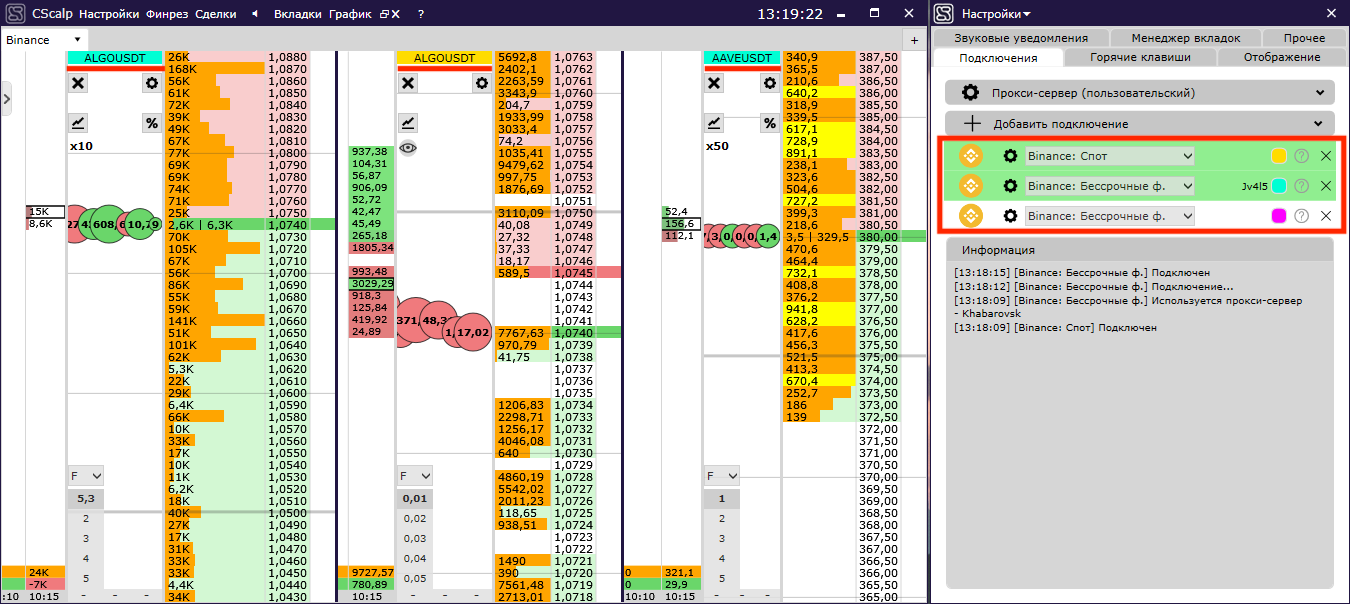1350x604 pixels.
Task: Open connection dropdown in Jv4l5 row
Action: coord(1110,186)
